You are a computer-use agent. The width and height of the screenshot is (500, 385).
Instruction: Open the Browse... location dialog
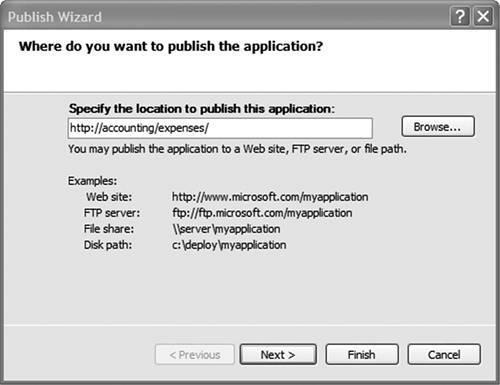(x=438, y=127)
